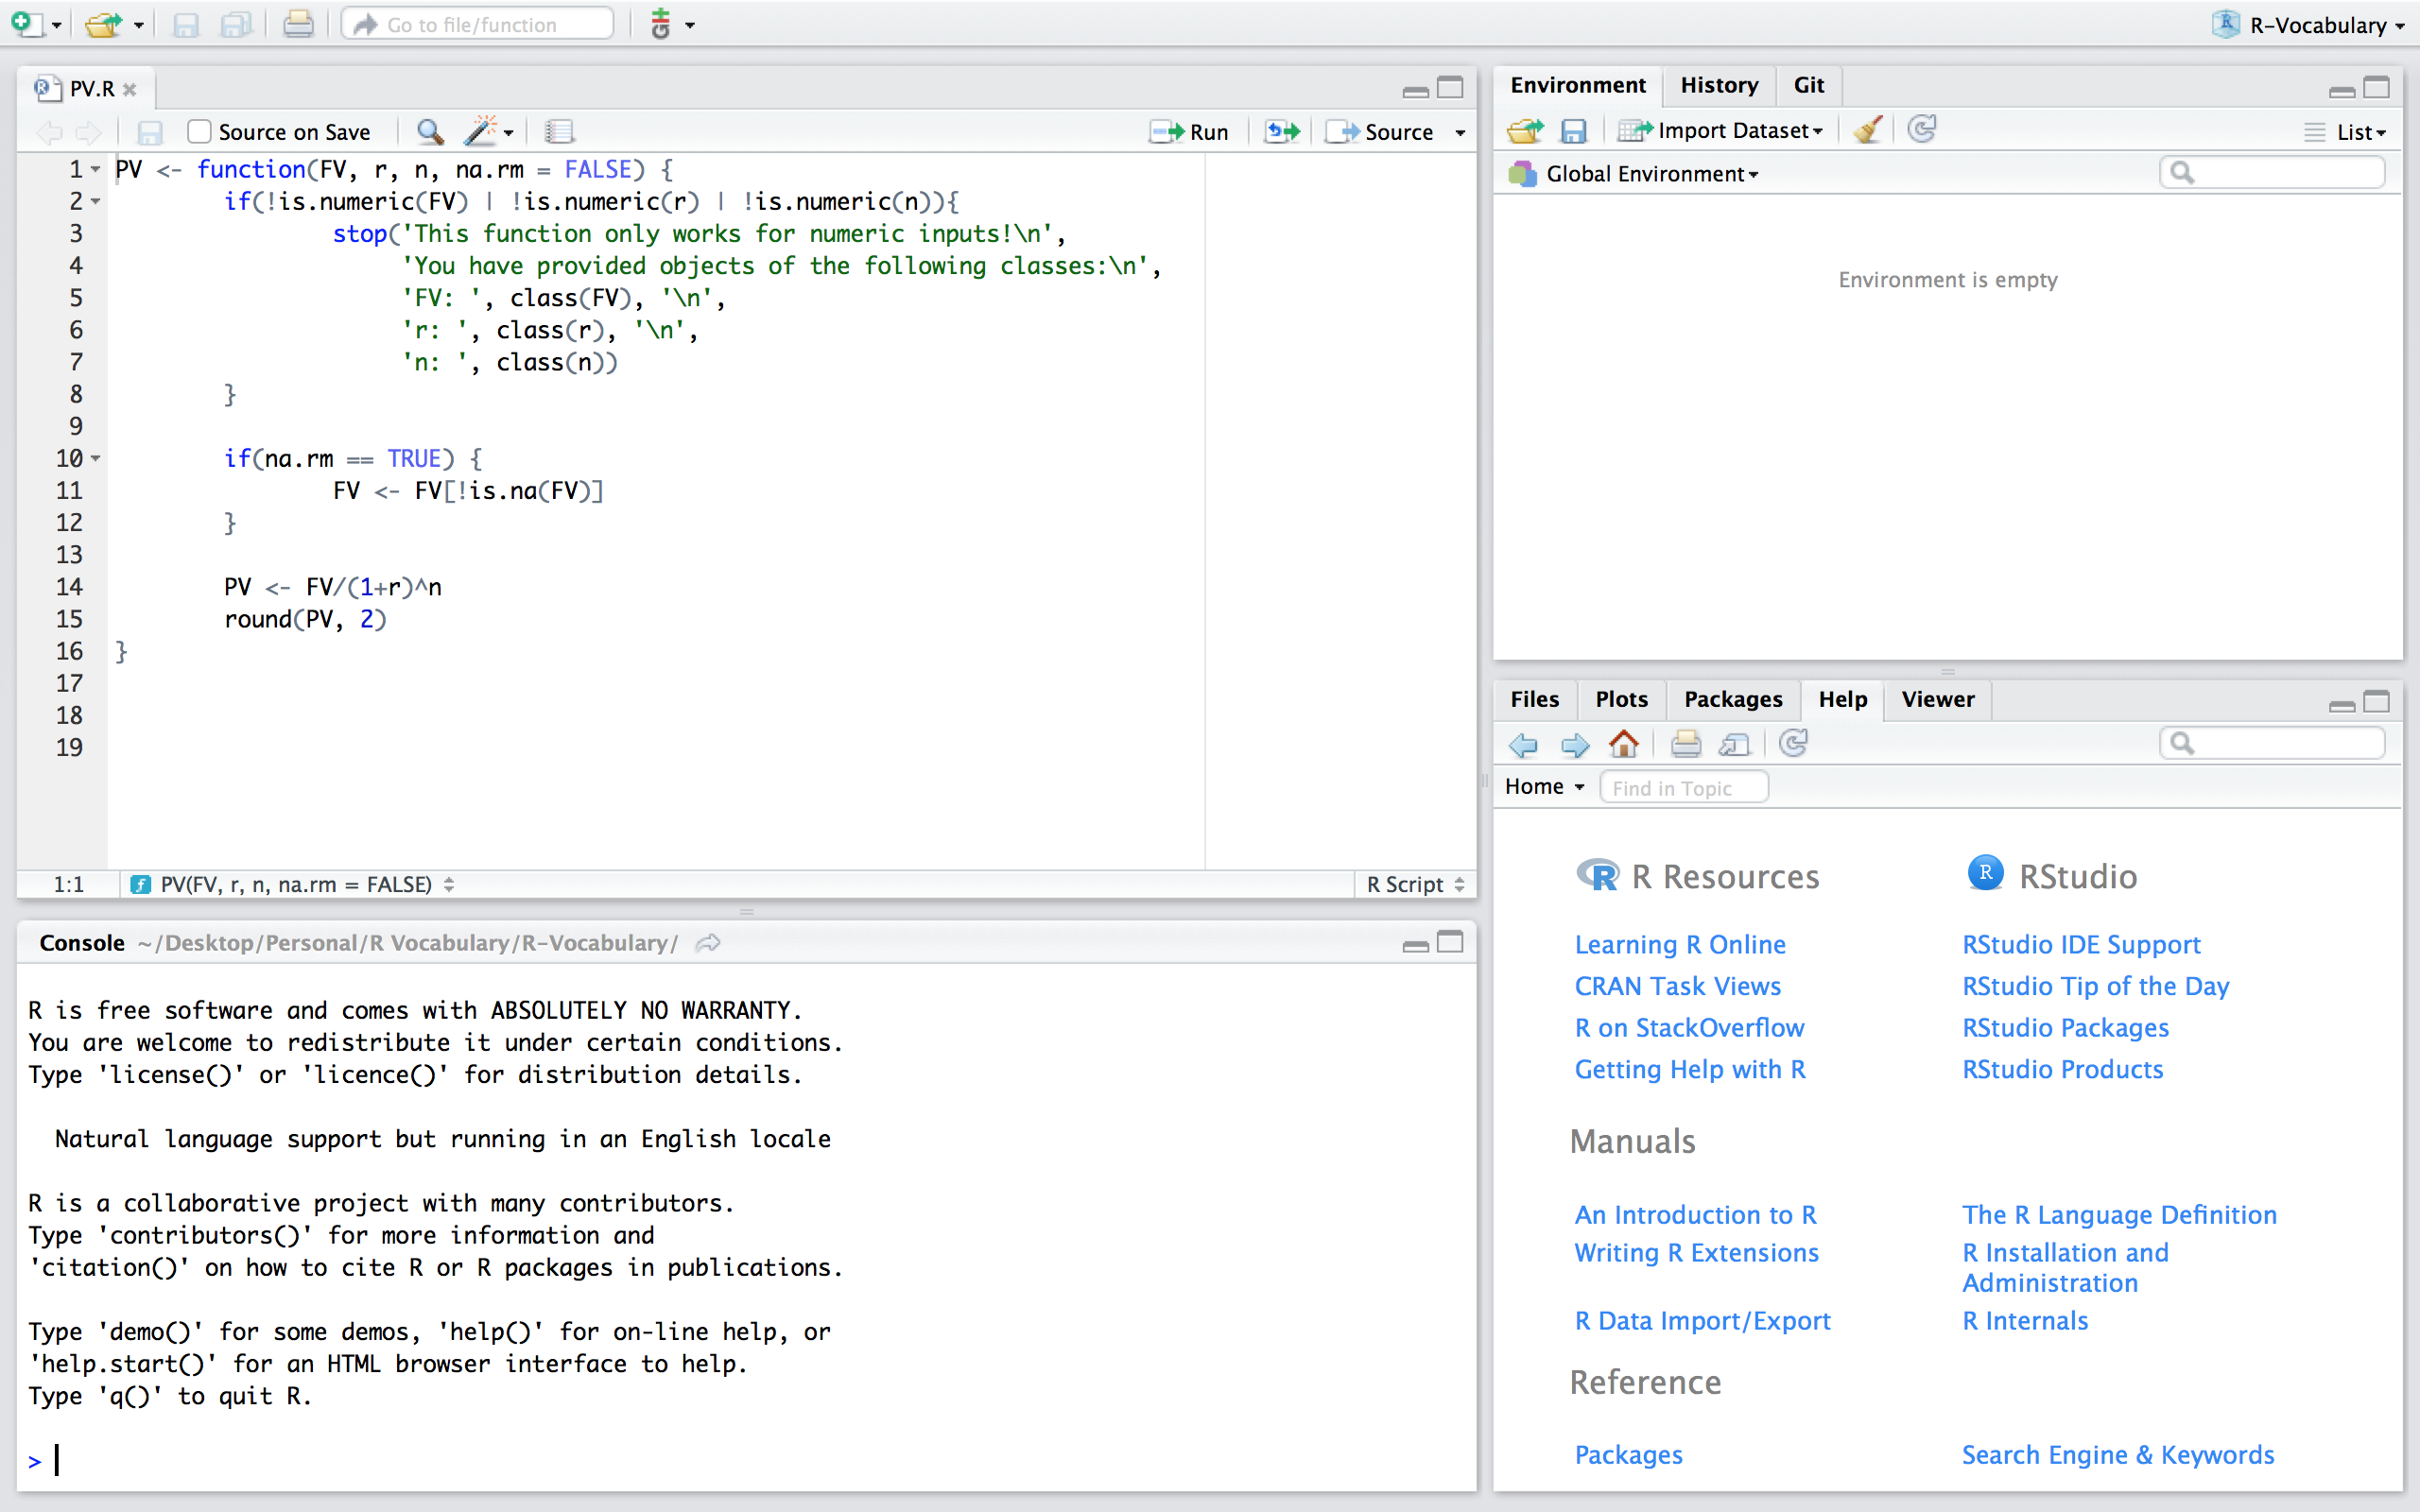Enable Source on Save checkbox
The image size is (2420, 1512).
200,132
